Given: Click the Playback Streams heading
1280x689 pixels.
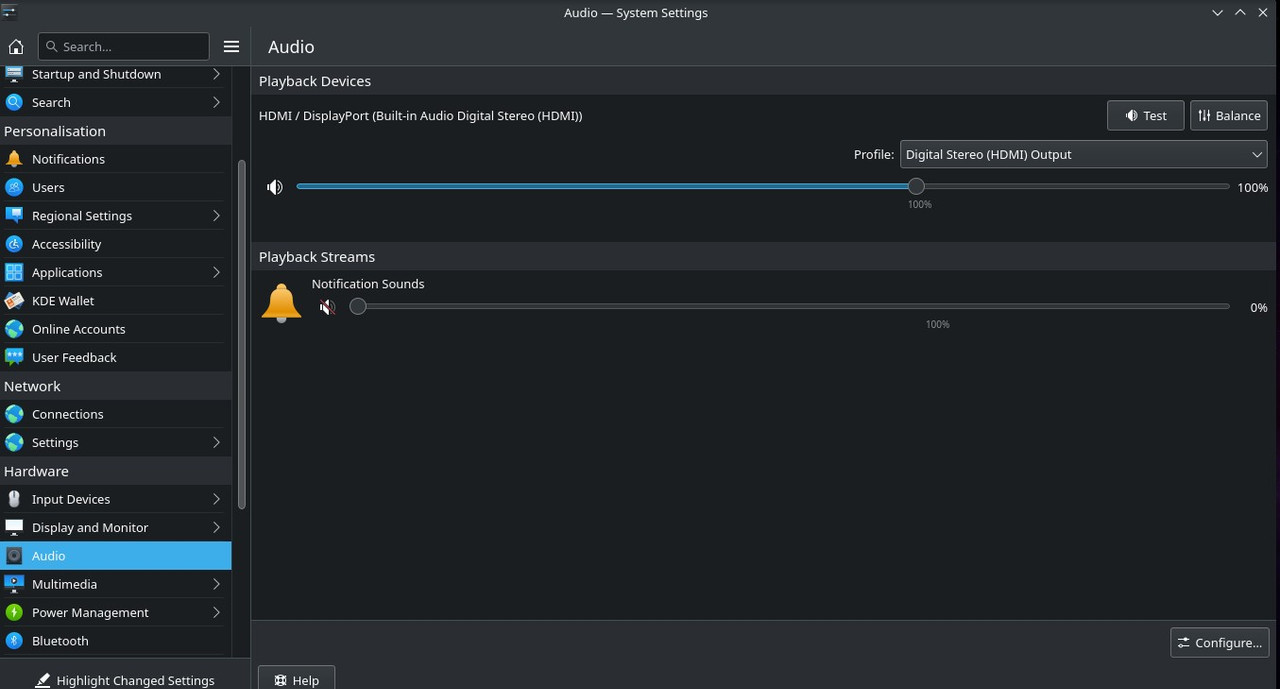Looking at the screenshot, I should click(317, 257).
